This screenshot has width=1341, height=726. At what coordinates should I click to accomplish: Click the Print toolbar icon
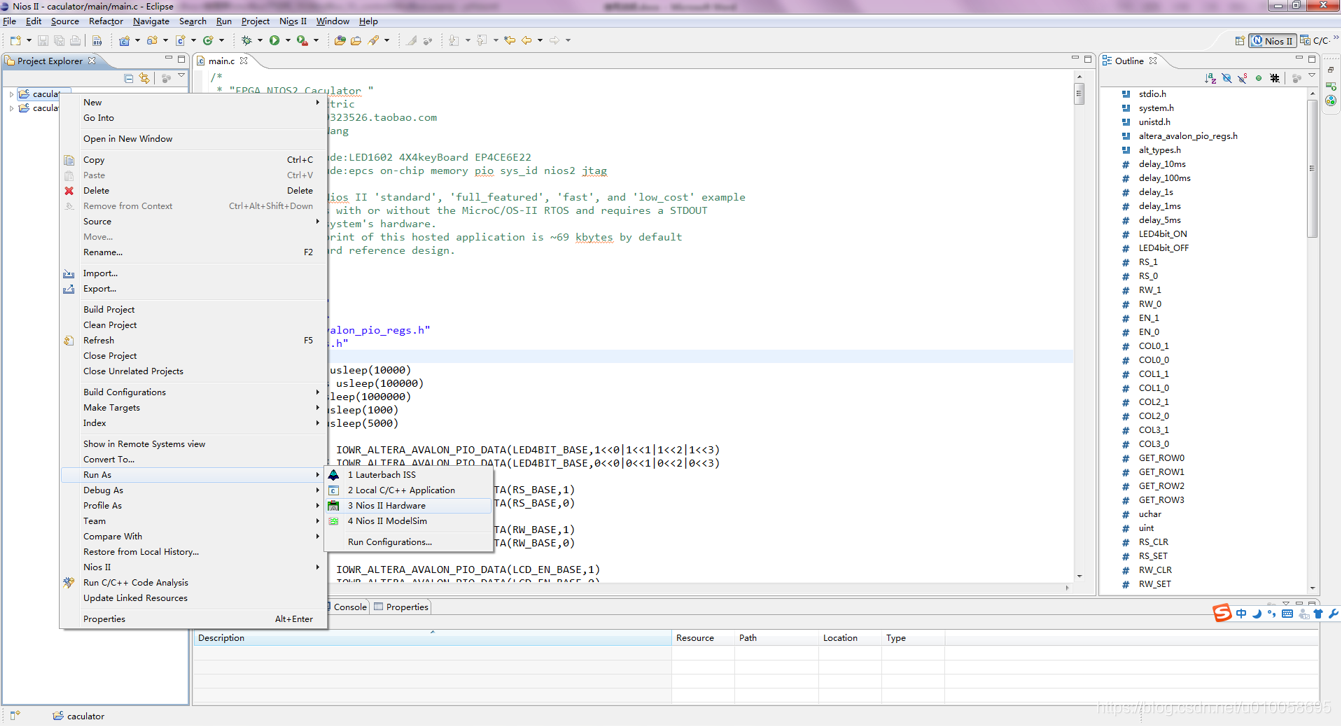tap(75, 41)
